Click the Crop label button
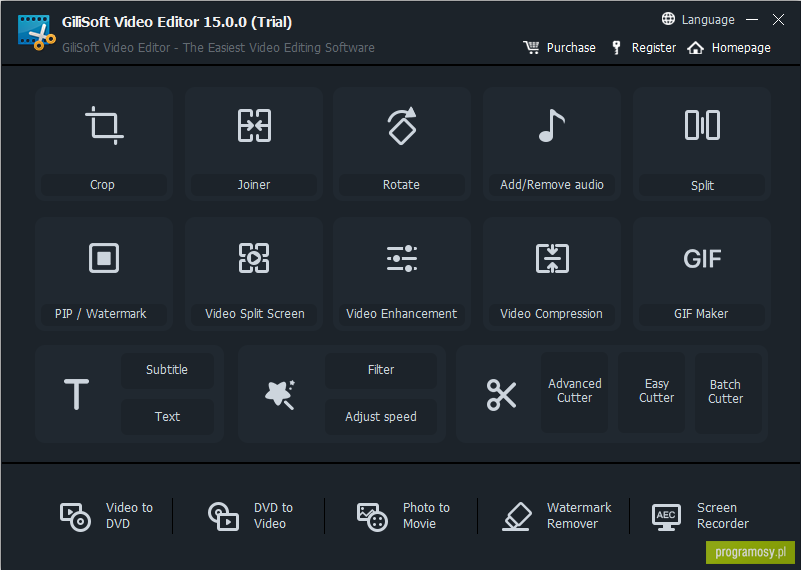Viewport: 801px width, 570px height. point(104,184)
